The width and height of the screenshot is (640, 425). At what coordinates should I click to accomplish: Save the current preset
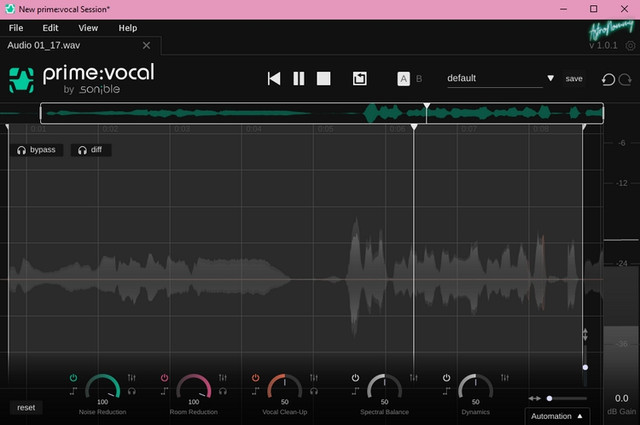[574, 78]
